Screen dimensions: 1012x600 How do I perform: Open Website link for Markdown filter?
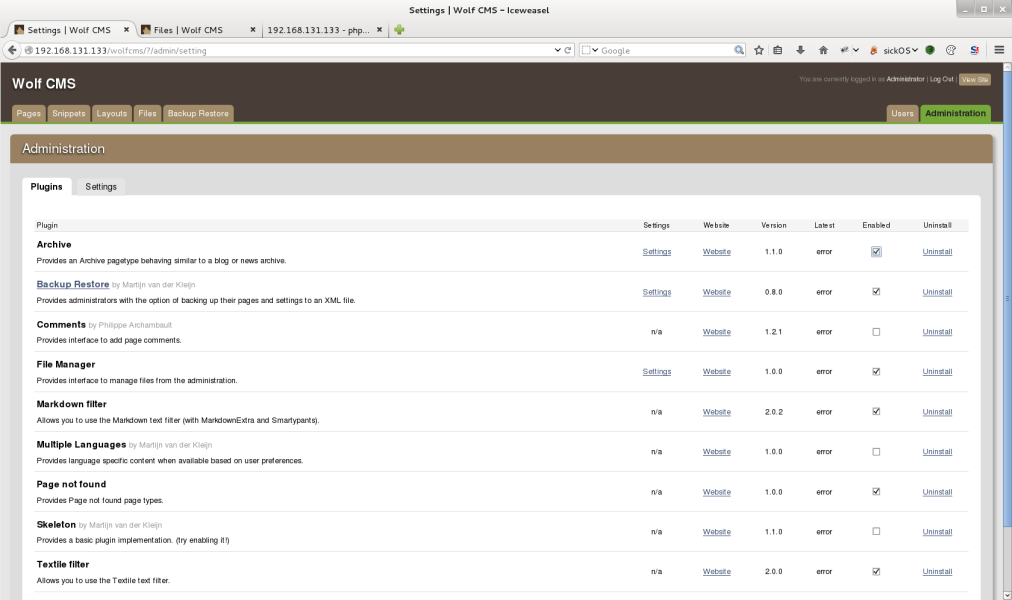point(716,412)
